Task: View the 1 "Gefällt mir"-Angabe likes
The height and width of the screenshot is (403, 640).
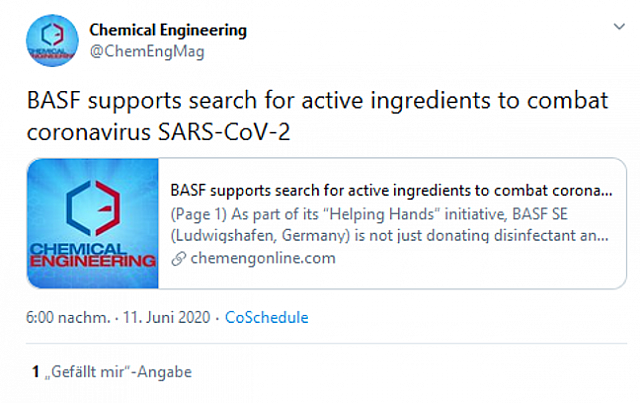Action: [x=112, y=372]
